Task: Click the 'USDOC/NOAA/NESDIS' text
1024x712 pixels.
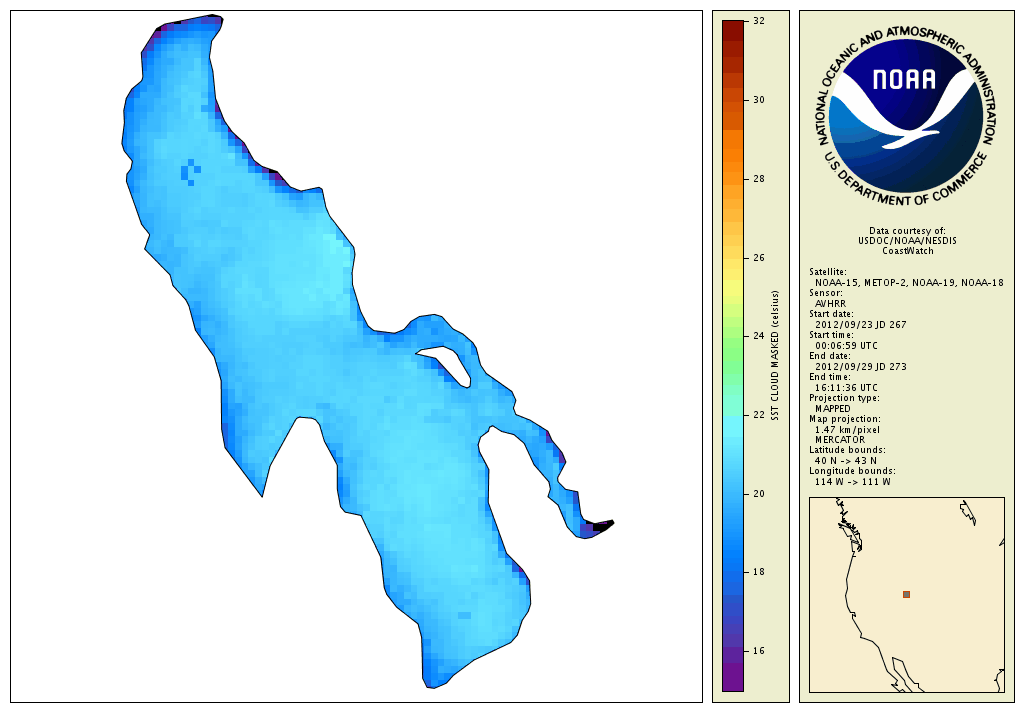Action: 907,240
